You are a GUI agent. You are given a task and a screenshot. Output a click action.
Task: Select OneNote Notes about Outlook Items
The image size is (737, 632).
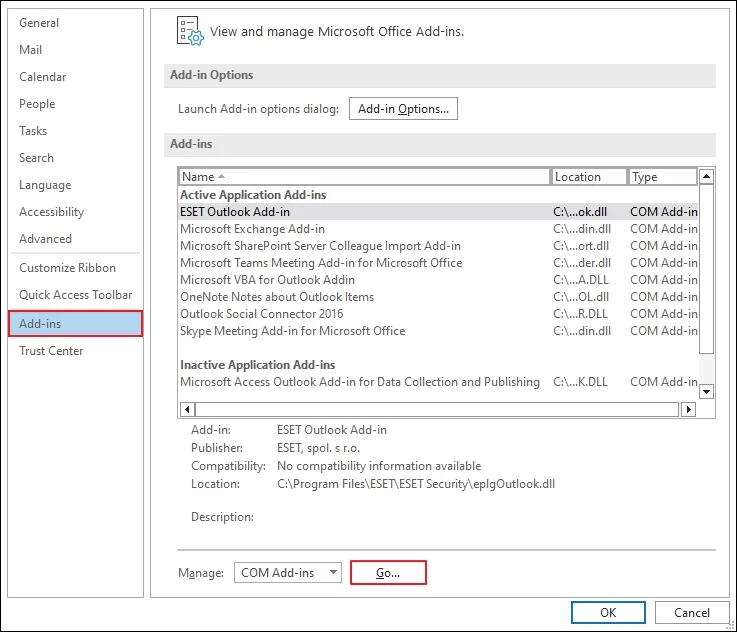tap(438, 297)
